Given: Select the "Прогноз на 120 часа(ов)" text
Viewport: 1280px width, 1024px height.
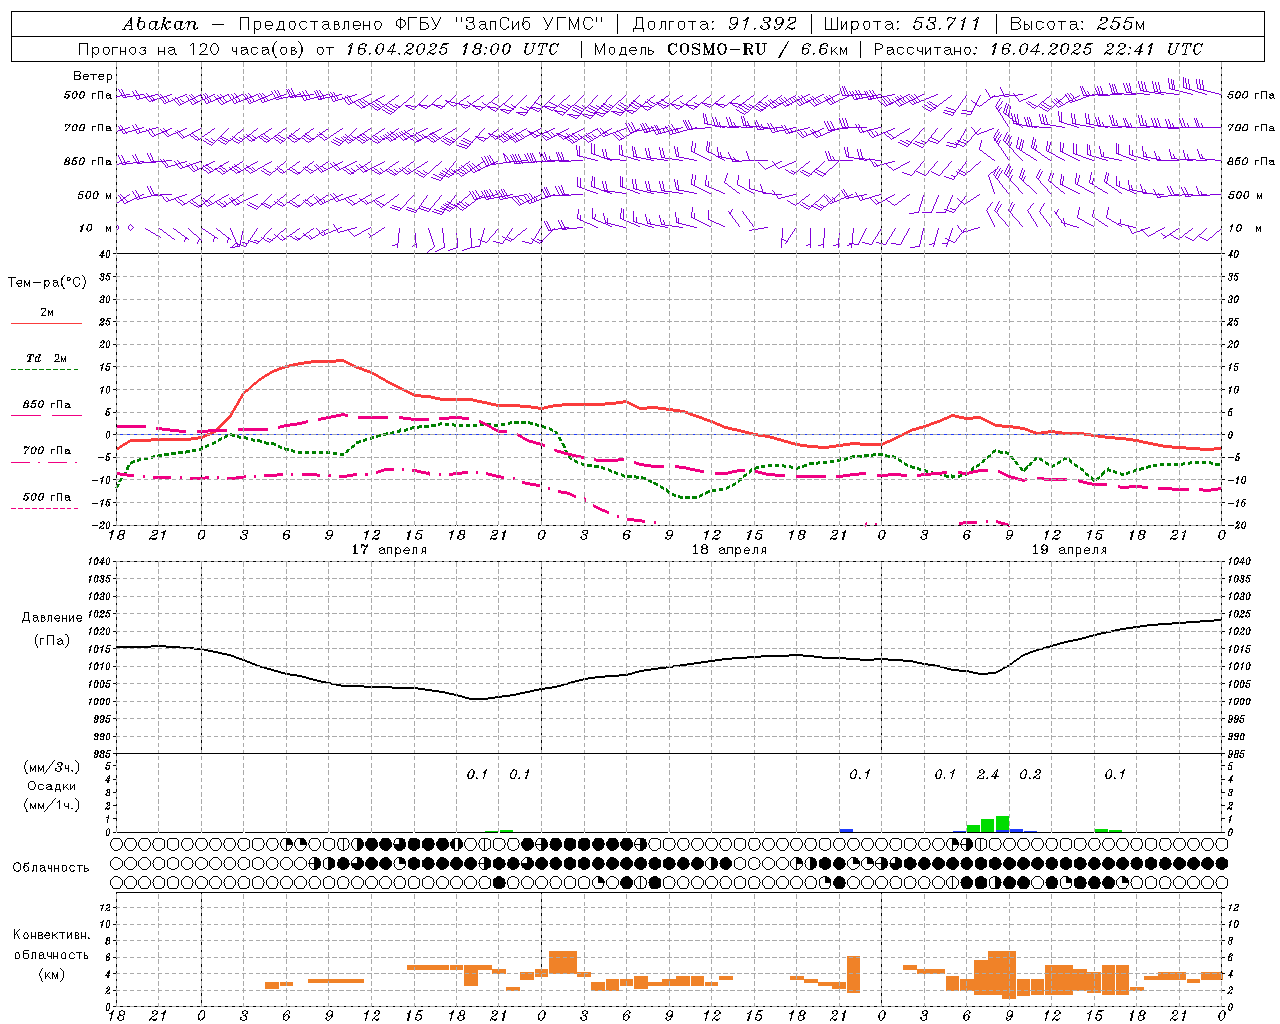Looking at the screenshot, I should (x=193, y=49).
